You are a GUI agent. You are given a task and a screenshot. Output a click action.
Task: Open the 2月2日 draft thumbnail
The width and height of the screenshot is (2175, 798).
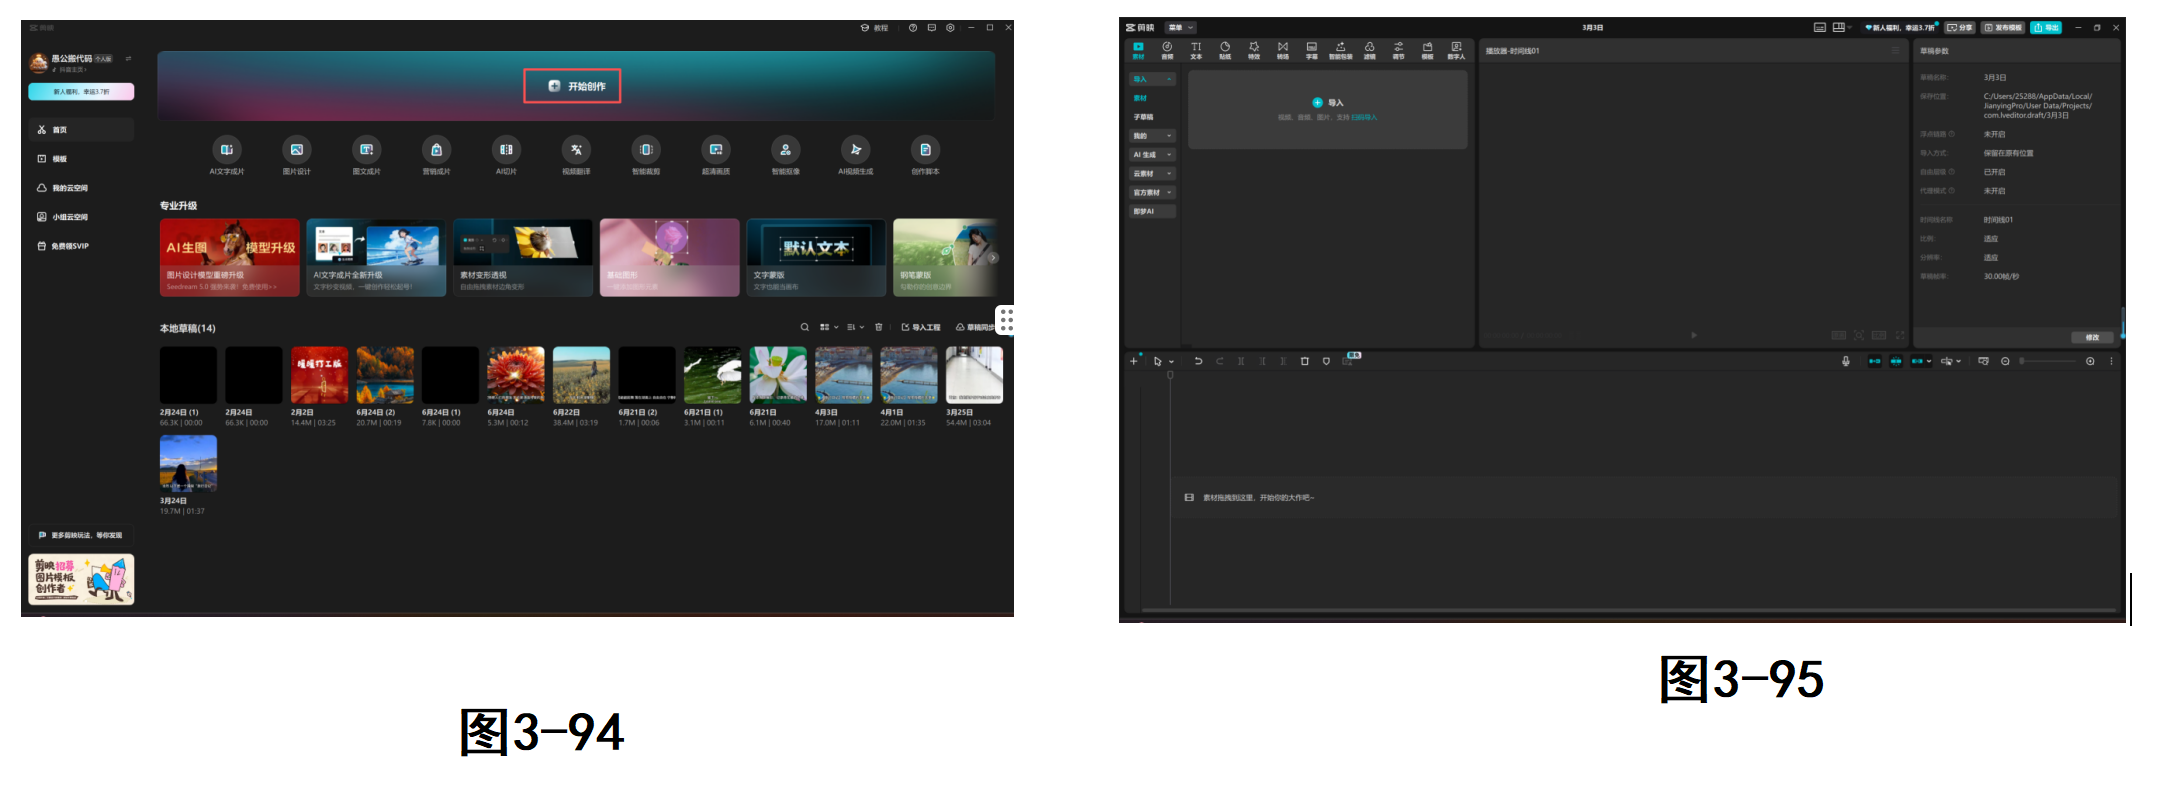[319, 375]
